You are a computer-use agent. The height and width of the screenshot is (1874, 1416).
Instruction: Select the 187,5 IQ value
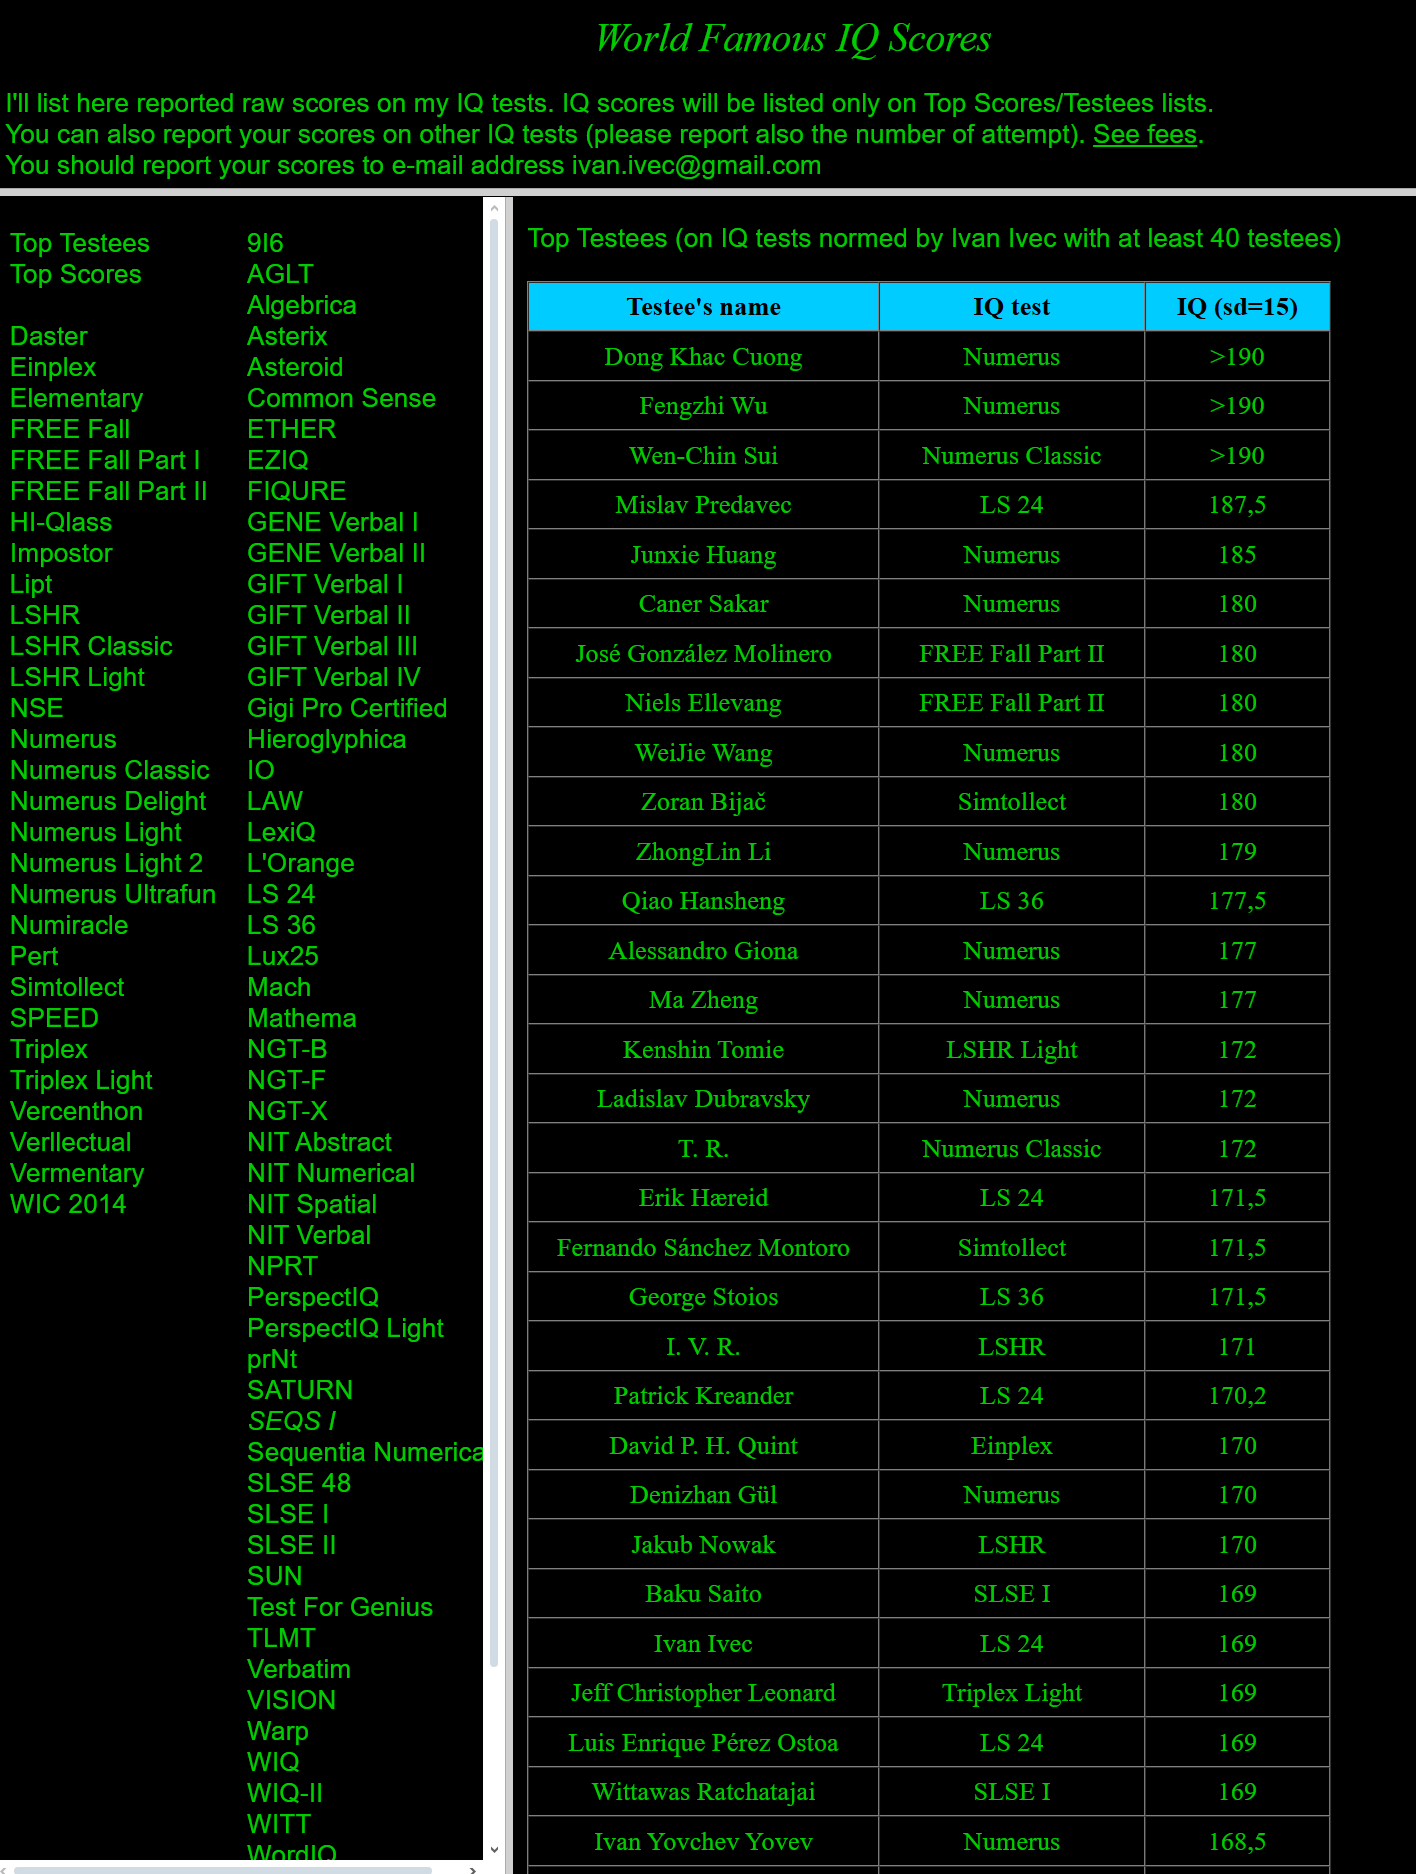1237,505
